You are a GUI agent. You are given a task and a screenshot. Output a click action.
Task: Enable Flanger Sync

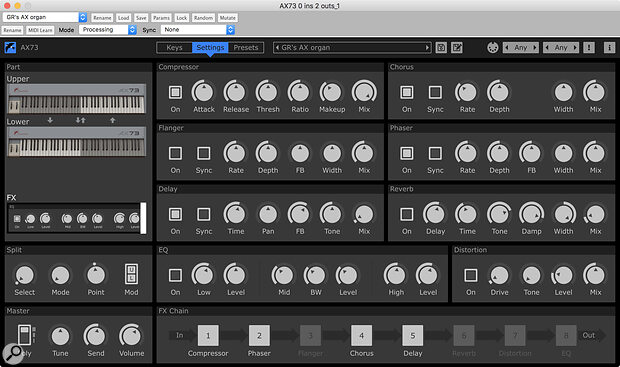point(204,153)
